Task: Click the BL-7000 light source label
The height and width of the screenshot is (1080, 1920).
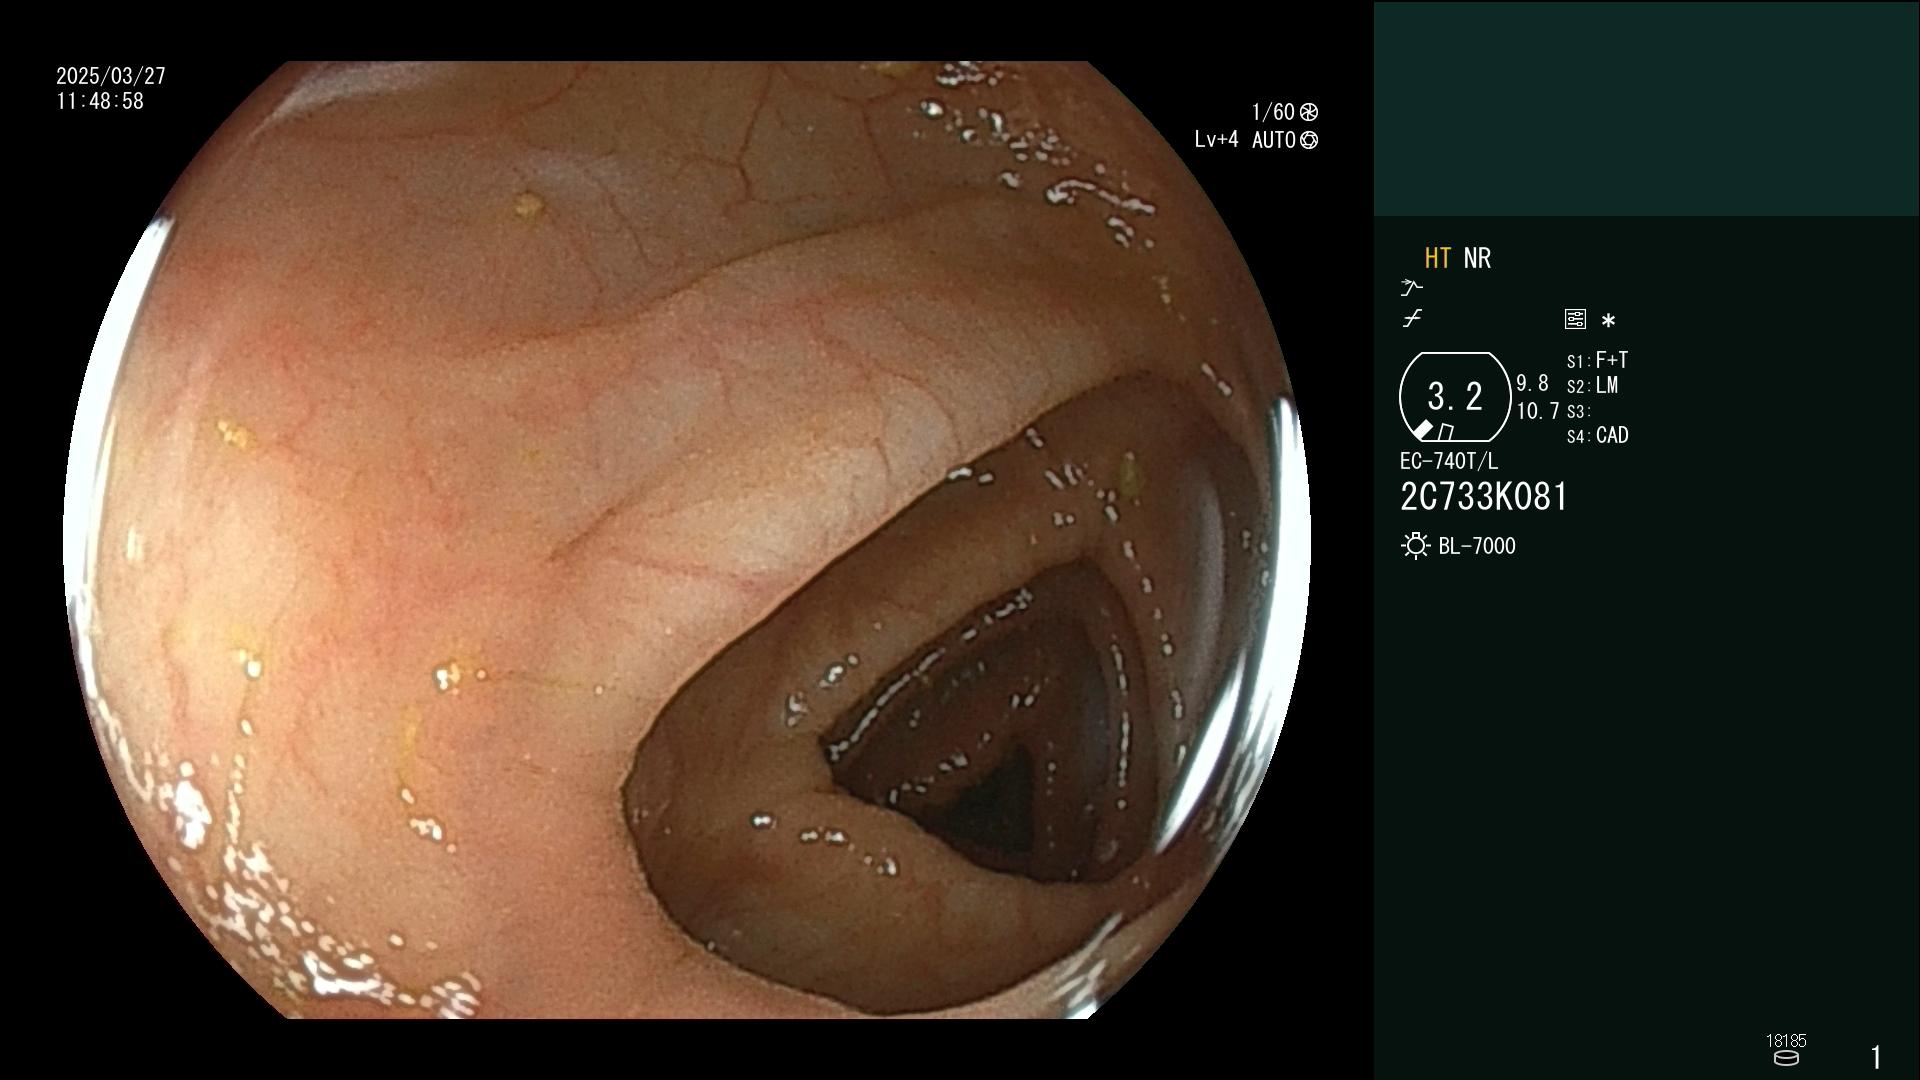Action: [x=1477, y=546]
